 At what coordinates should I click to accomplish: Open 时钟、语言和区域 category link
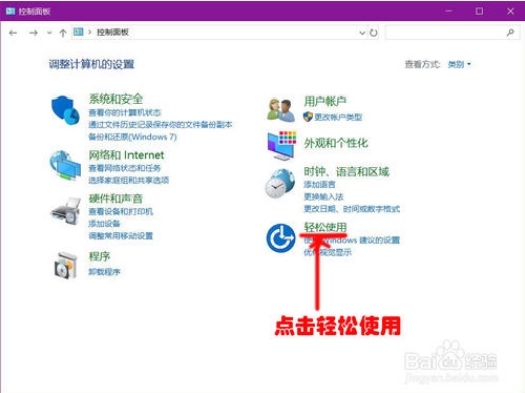point(347,171)
